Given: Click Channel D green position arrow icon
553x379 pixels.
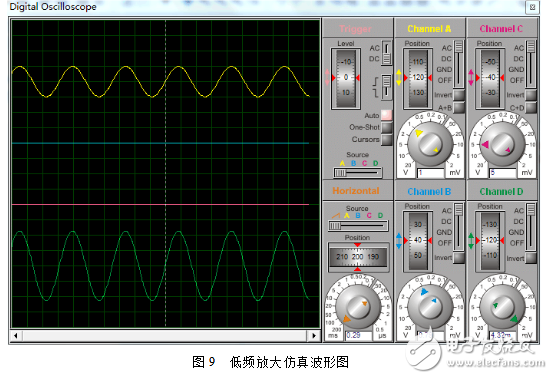Looking at the screenshot, I should (471, 240).
